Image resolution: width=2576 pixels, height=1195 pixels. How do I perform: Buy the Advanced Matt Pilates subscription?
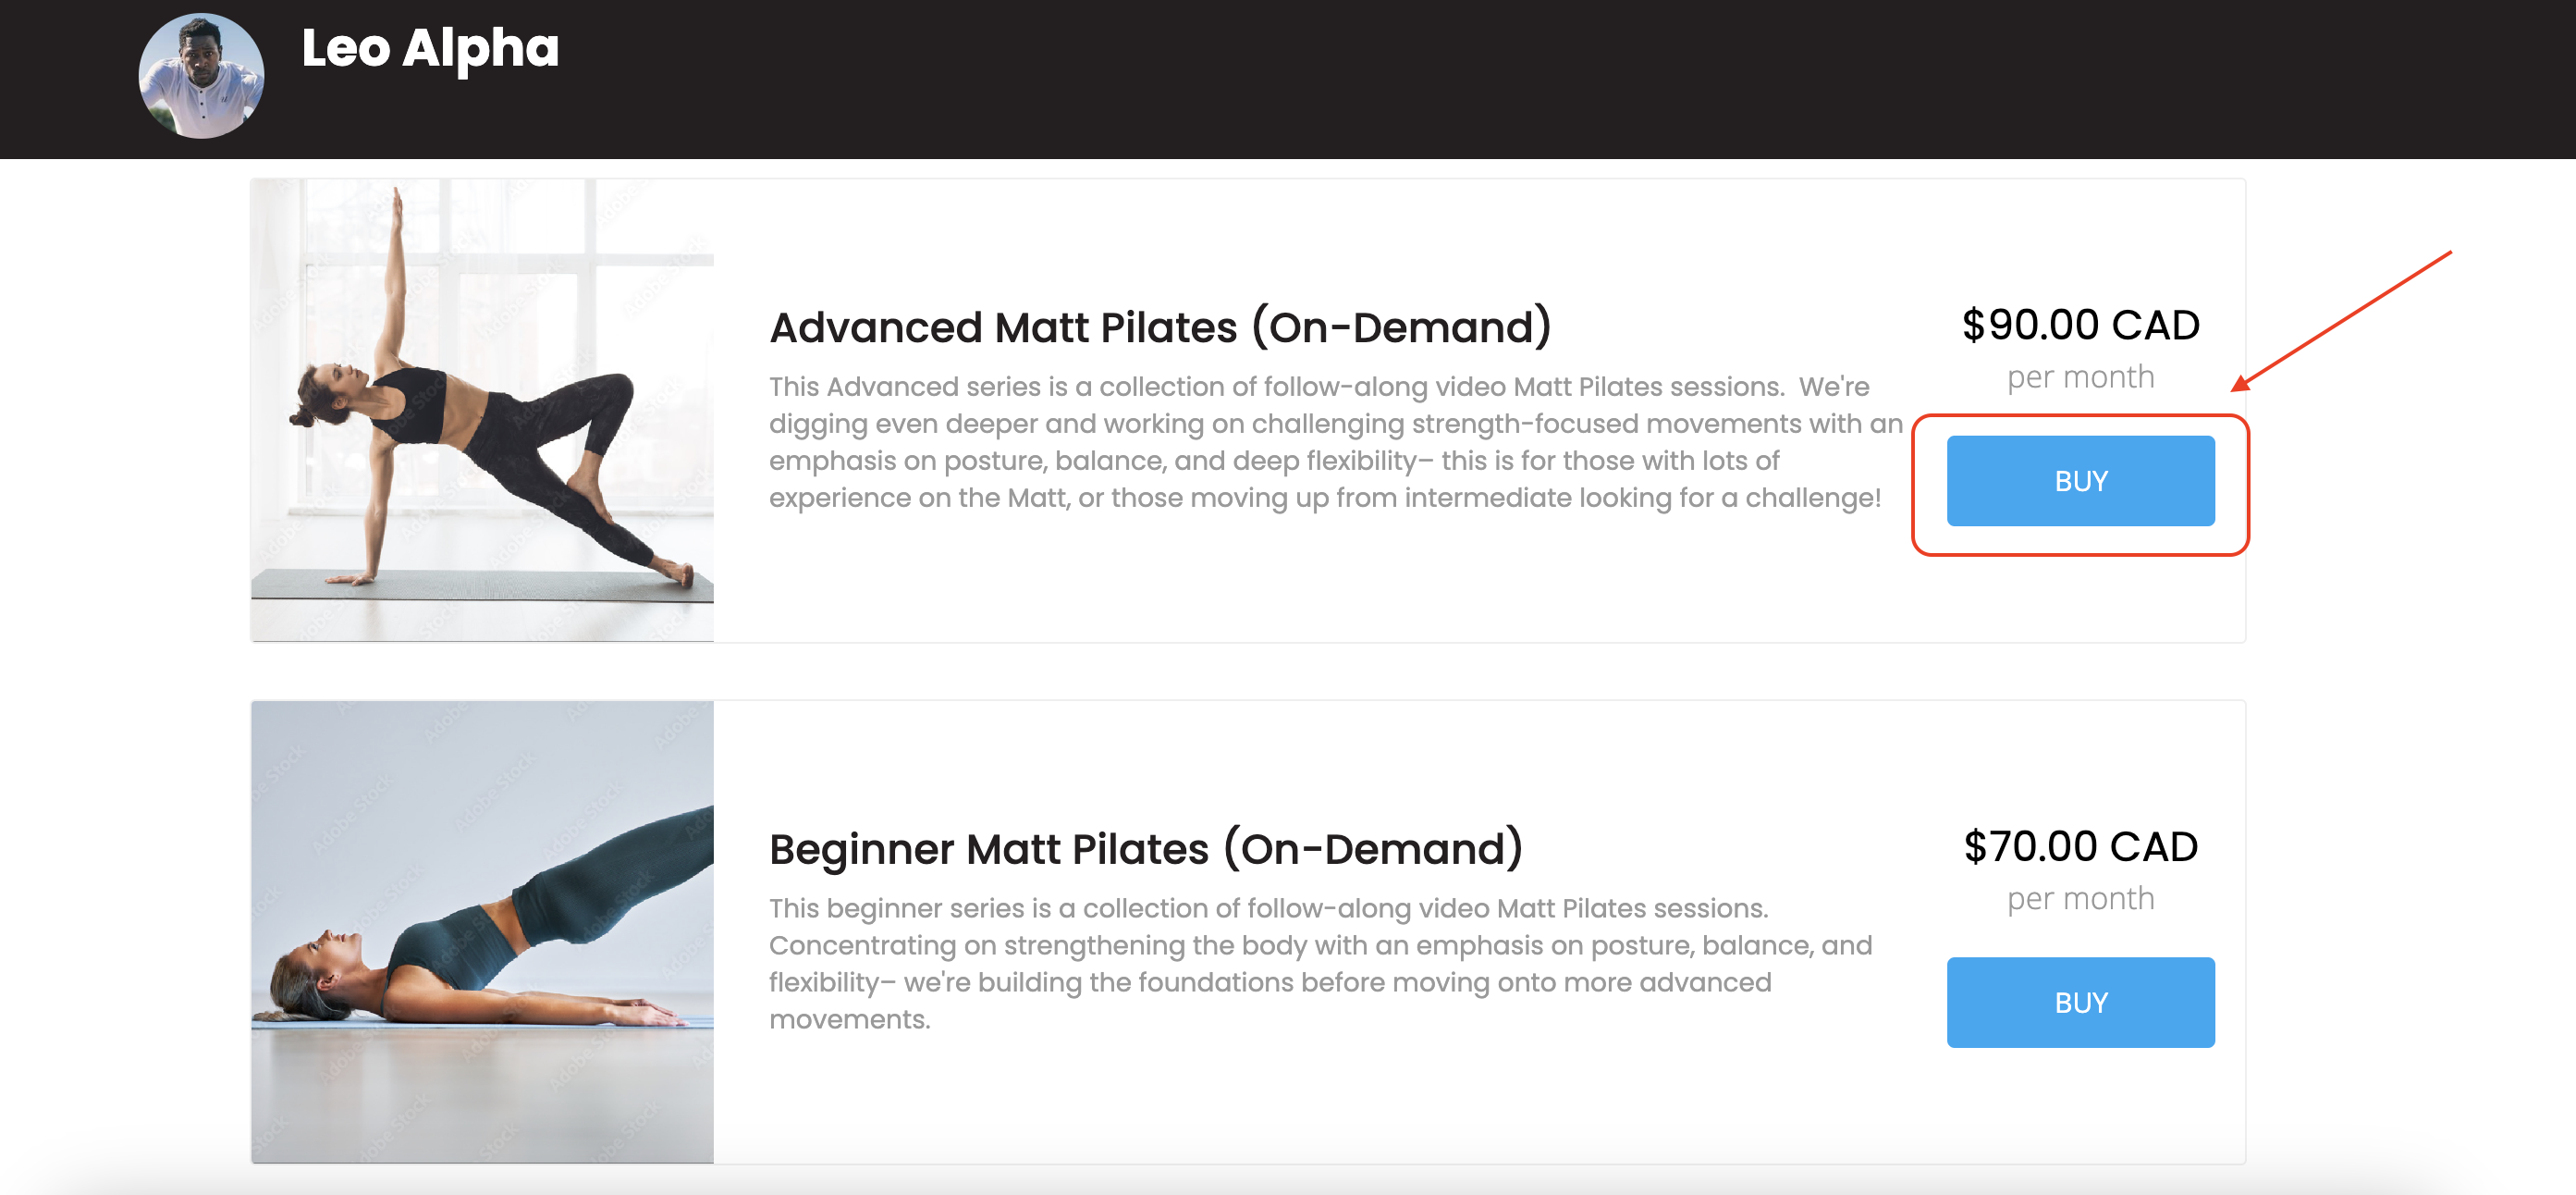pos(2080,481)
